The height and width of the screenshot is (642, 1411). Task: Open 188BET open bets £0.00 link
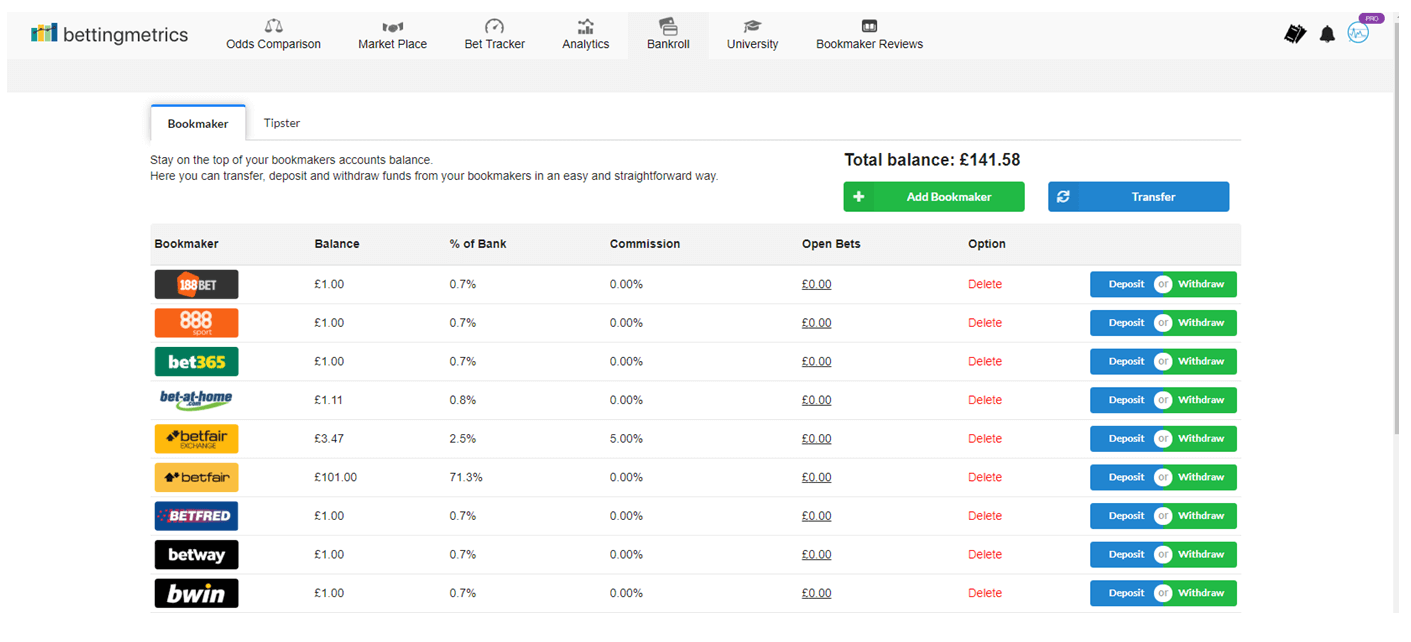pos(816,284)
